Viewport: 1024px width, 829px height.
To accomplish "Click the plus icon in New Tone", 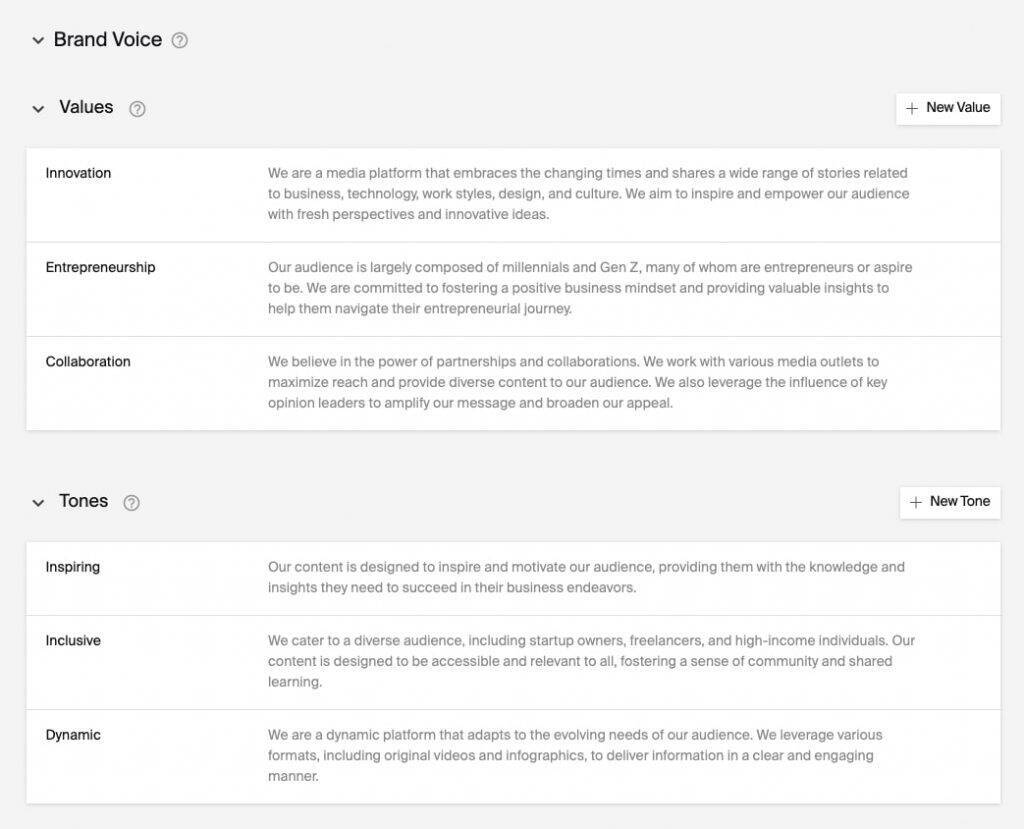I will tap(916, 502).
